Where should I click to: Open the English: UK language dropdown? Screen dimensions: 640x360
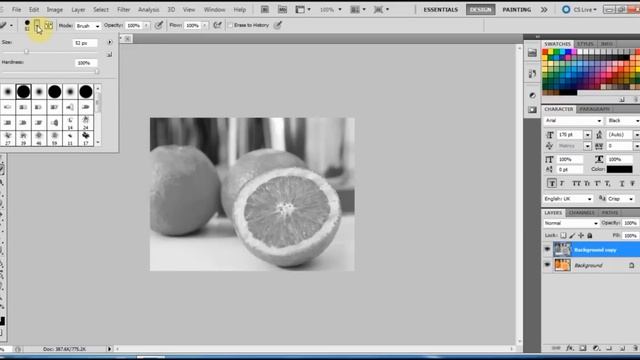(x=568, y=199)
